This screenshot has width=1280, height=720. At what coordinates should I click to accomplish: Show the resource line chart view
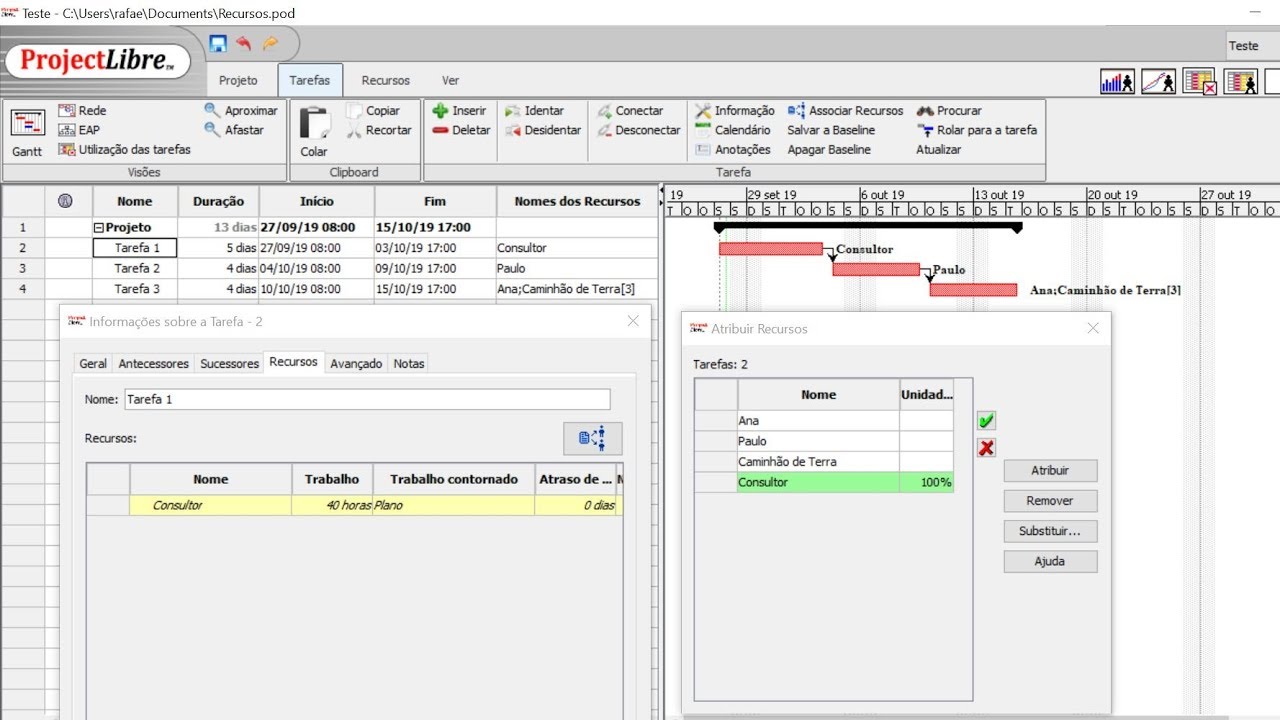coord(1158,82)
